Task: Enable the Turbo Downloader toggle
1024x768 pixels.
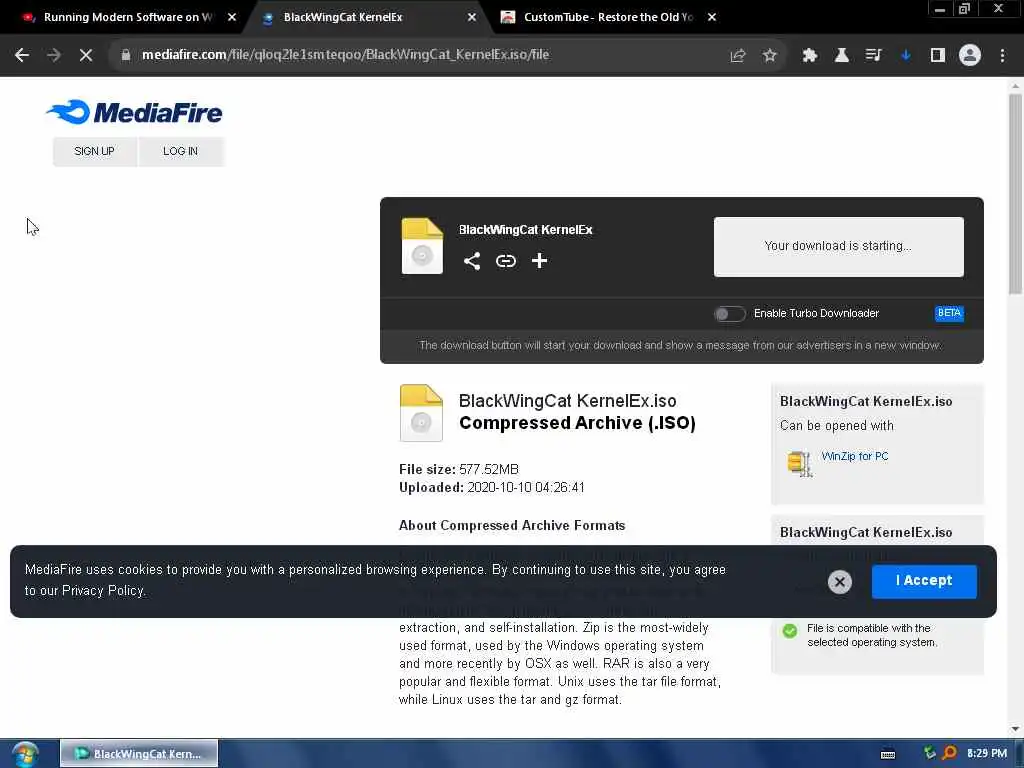Action: (x=729, y=314)
